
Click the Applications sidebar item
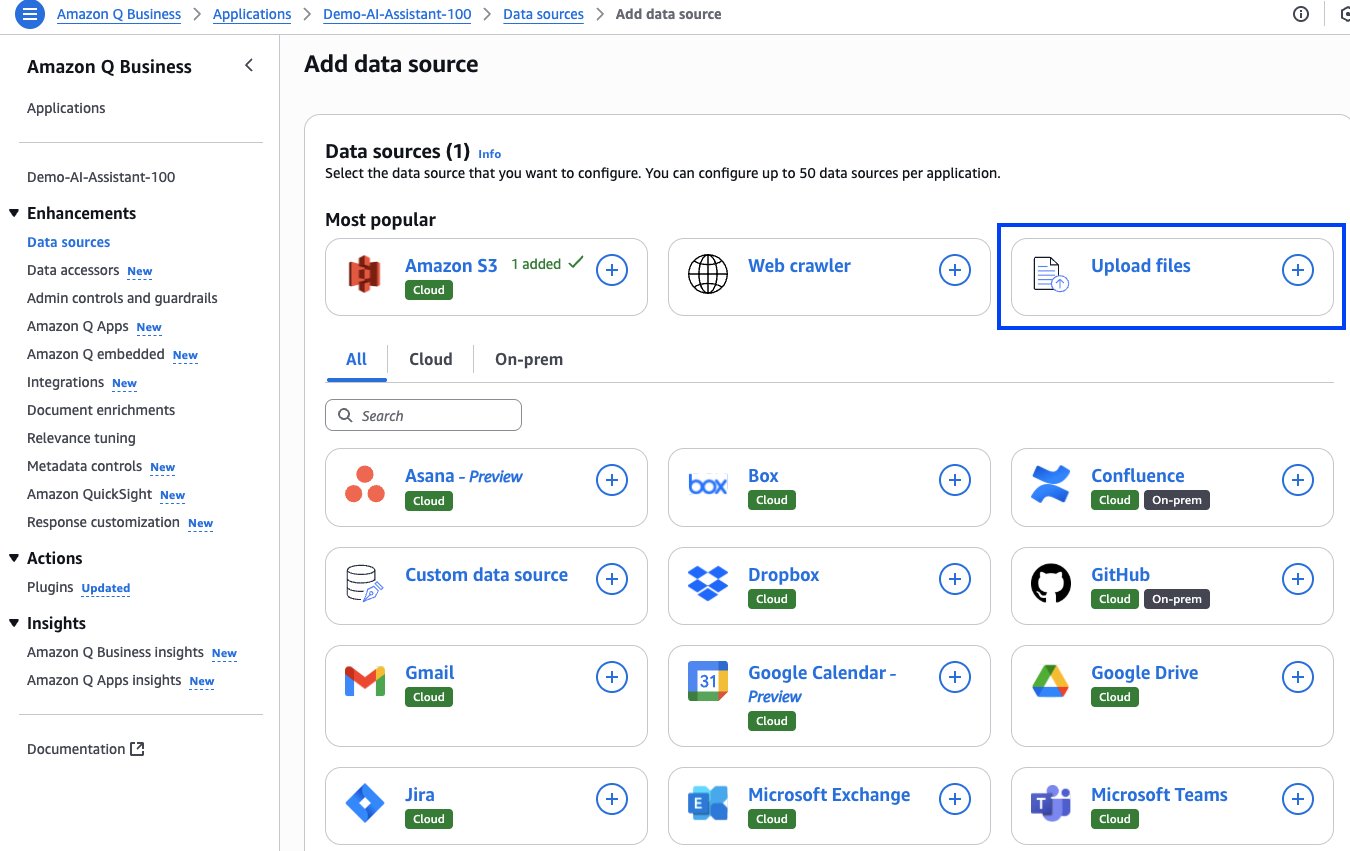pos(66,108)
